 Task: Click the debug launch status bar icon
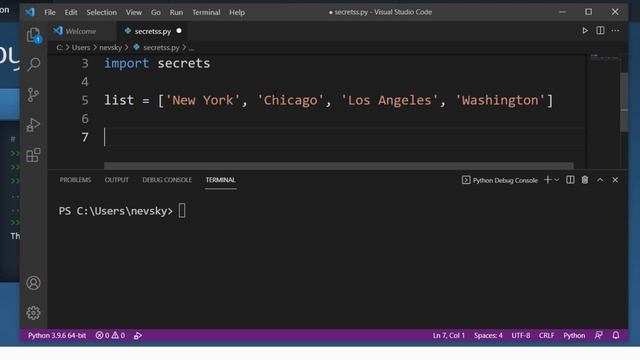(x=138, y=336)
